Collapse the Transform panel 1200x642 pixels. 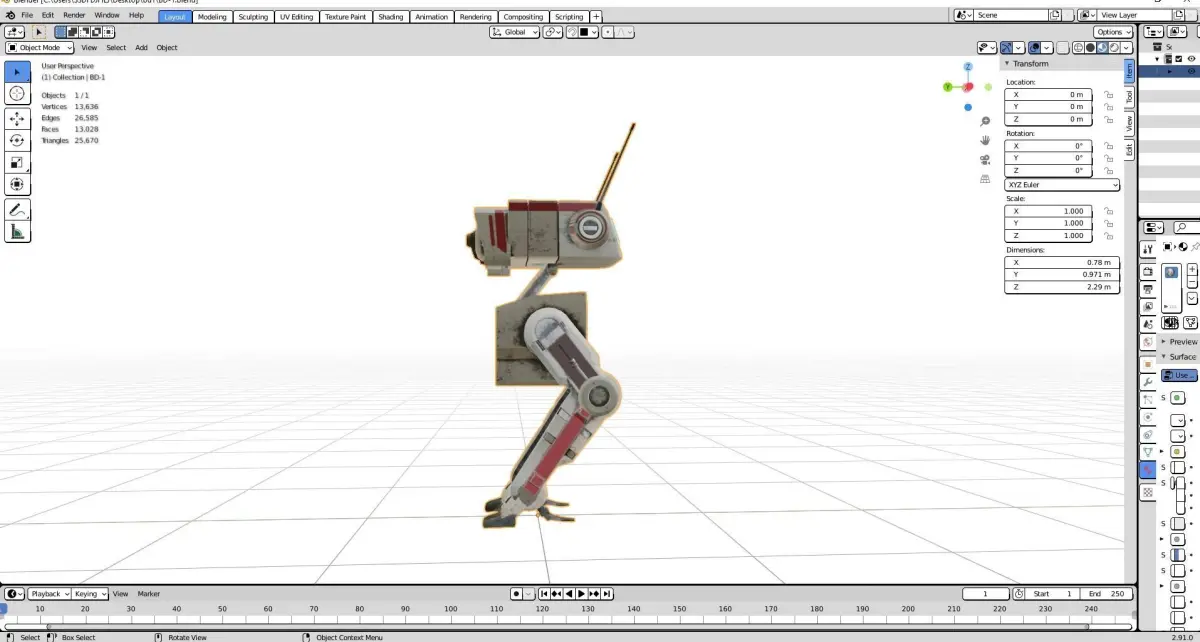[x=1030, y=63]
